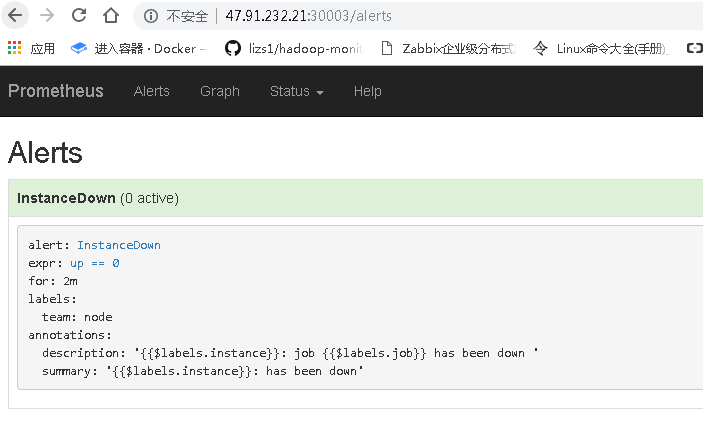703x447 pixels.
Task: Open the apps grid bookmark shortcut
Action: pyautogui.click(x=31, y=48)
